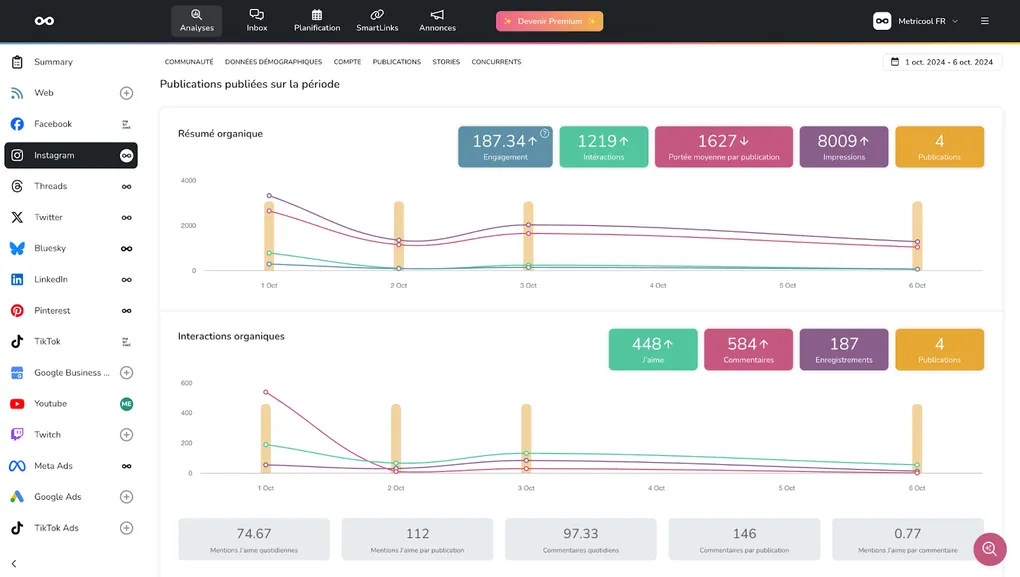The image size is (1020, 577).
Task: Open the hamburger menu
Action: tap(985, 21)
